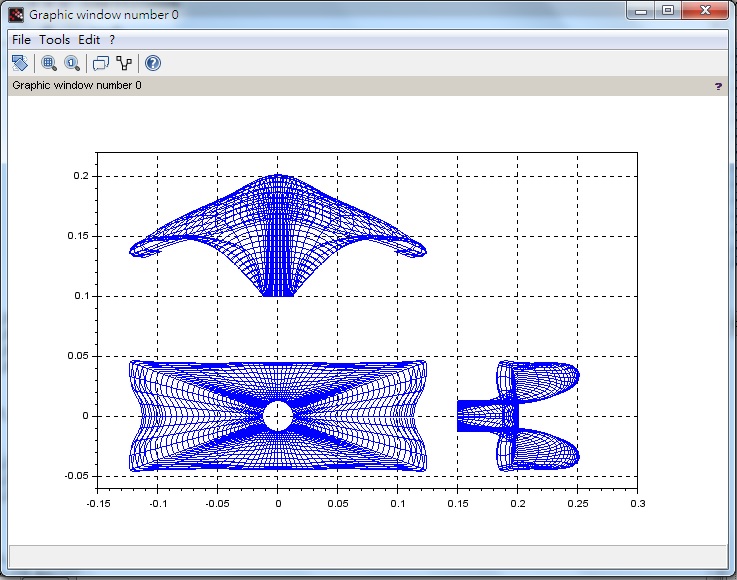Click the y-axis label 0.15
Screen dimensions: 737x580
pyautogui.click(x=78, y=236)
